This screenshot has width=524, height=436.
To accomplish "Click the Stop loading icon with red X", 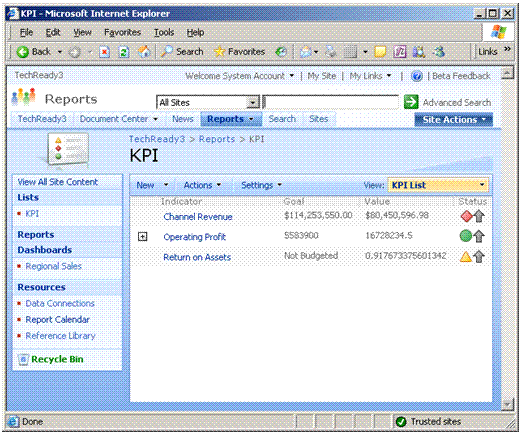I will pos(105,52).
